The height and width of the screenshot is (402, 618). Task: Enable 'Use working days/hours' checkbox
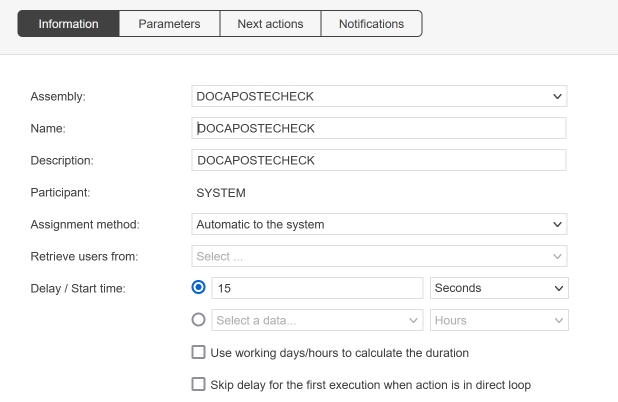point(198,353)
